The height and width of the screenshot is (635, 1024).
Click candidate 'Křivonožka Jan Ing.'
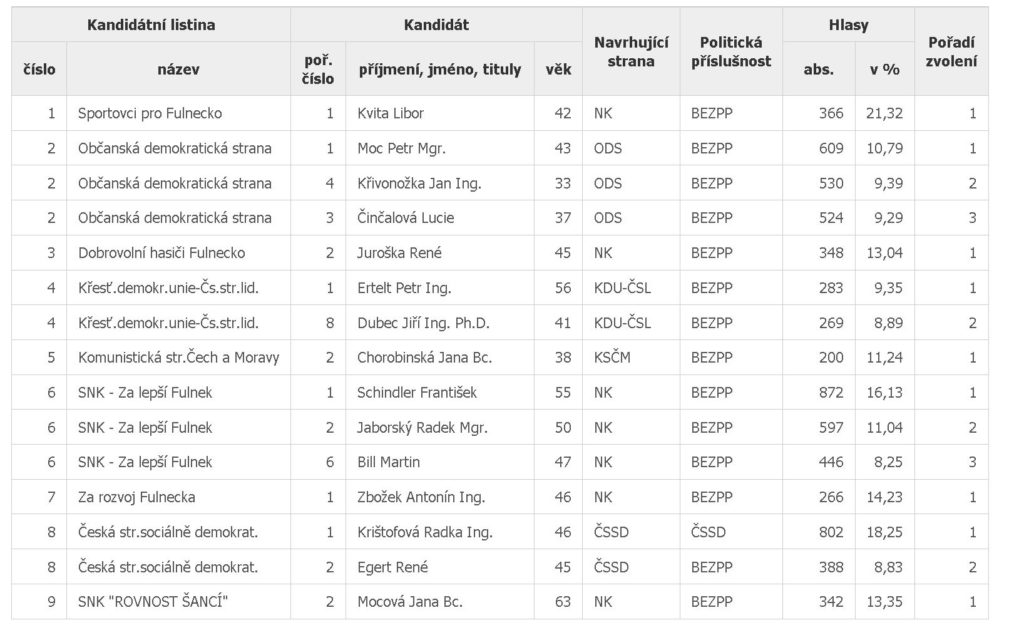click(x=419, y=183)
